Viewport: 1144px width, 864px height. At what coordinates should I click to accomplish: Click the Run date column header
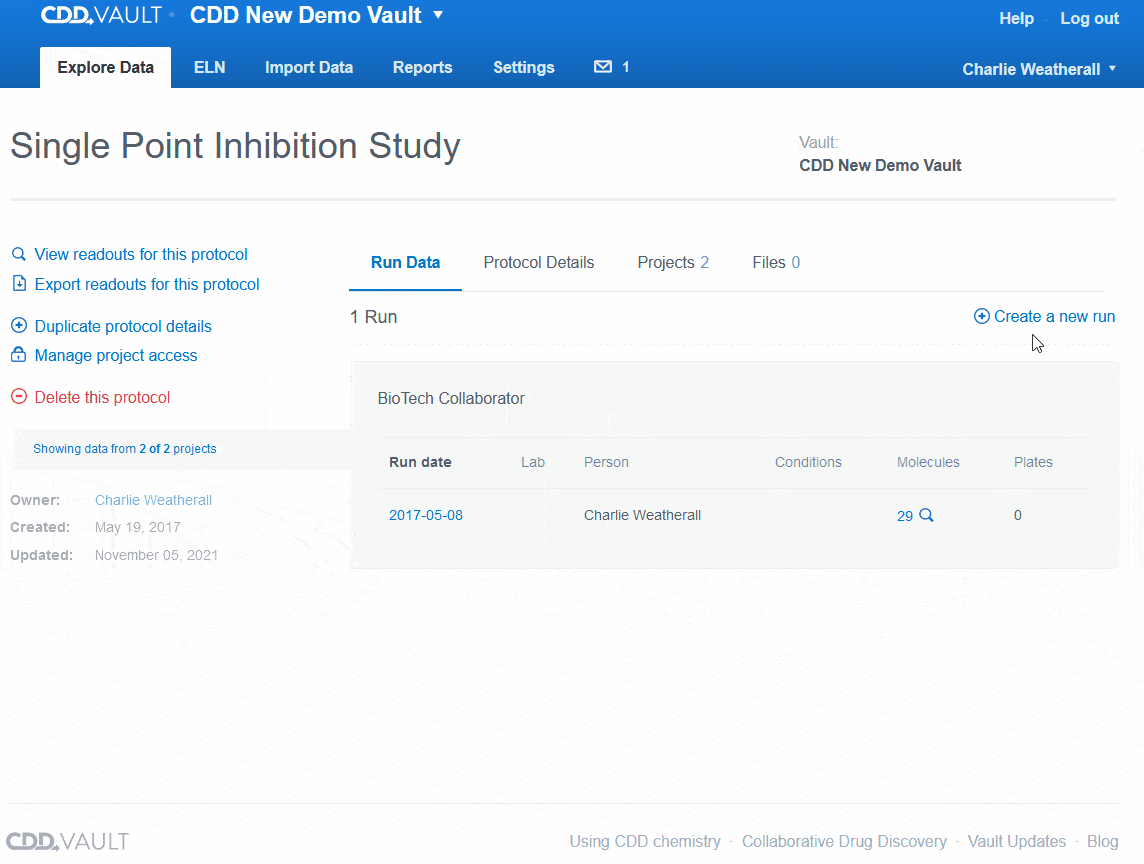point(420,462)
